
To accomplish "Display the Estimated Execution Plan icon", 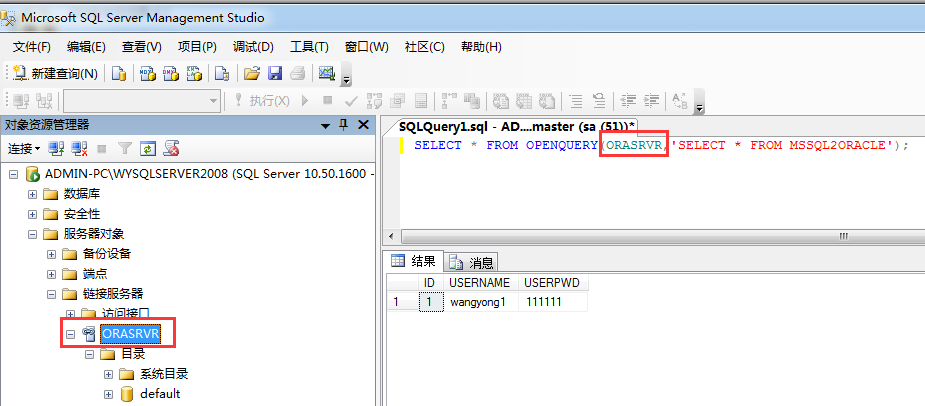I will click(x=375, y=101).
